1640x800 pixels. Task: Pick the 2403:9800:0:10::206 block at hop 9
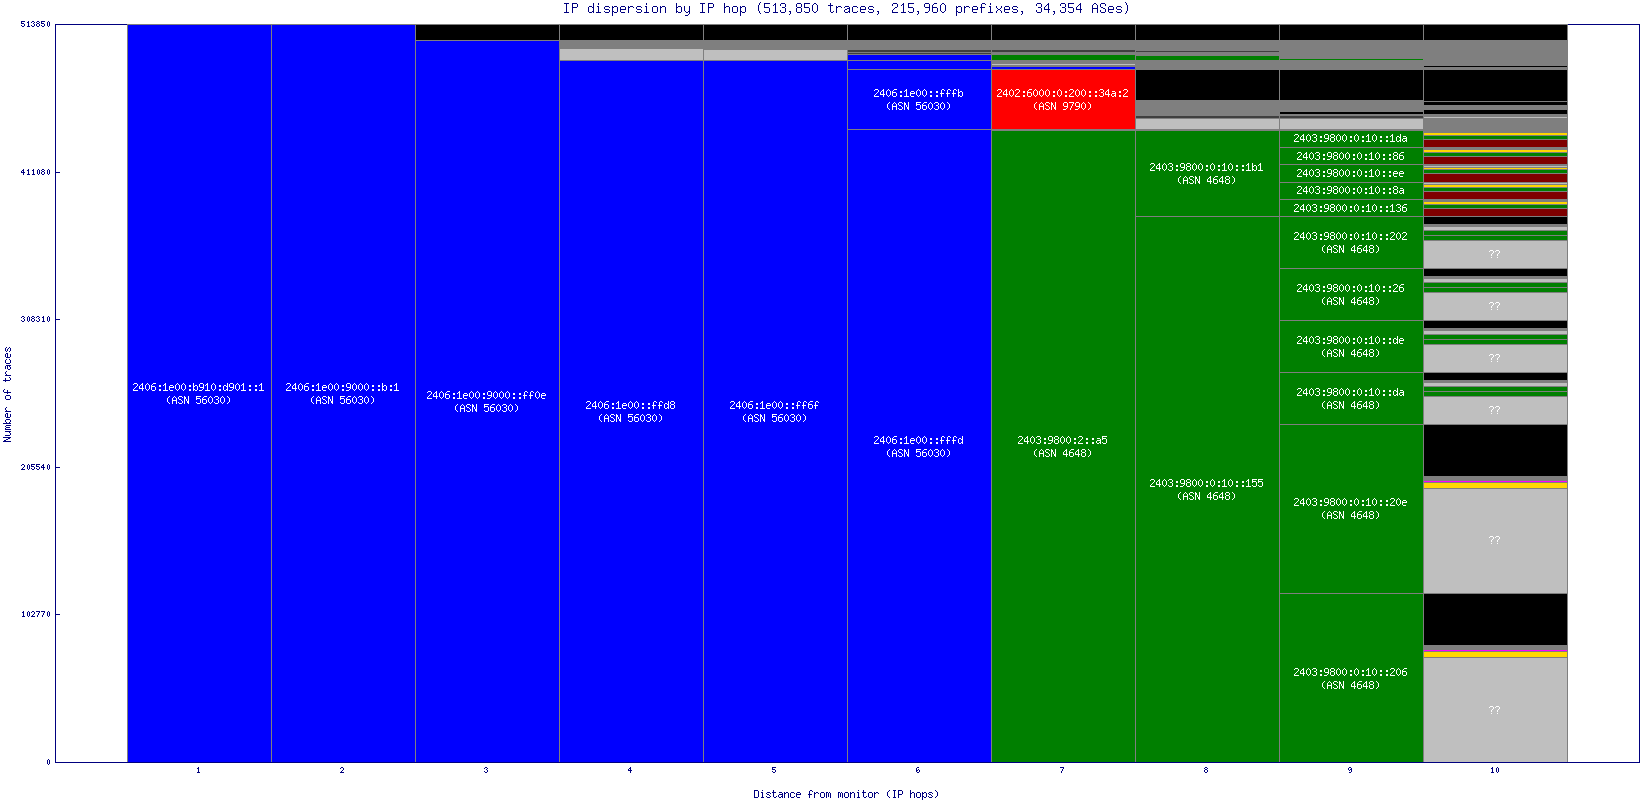[x=1351, y=678]
